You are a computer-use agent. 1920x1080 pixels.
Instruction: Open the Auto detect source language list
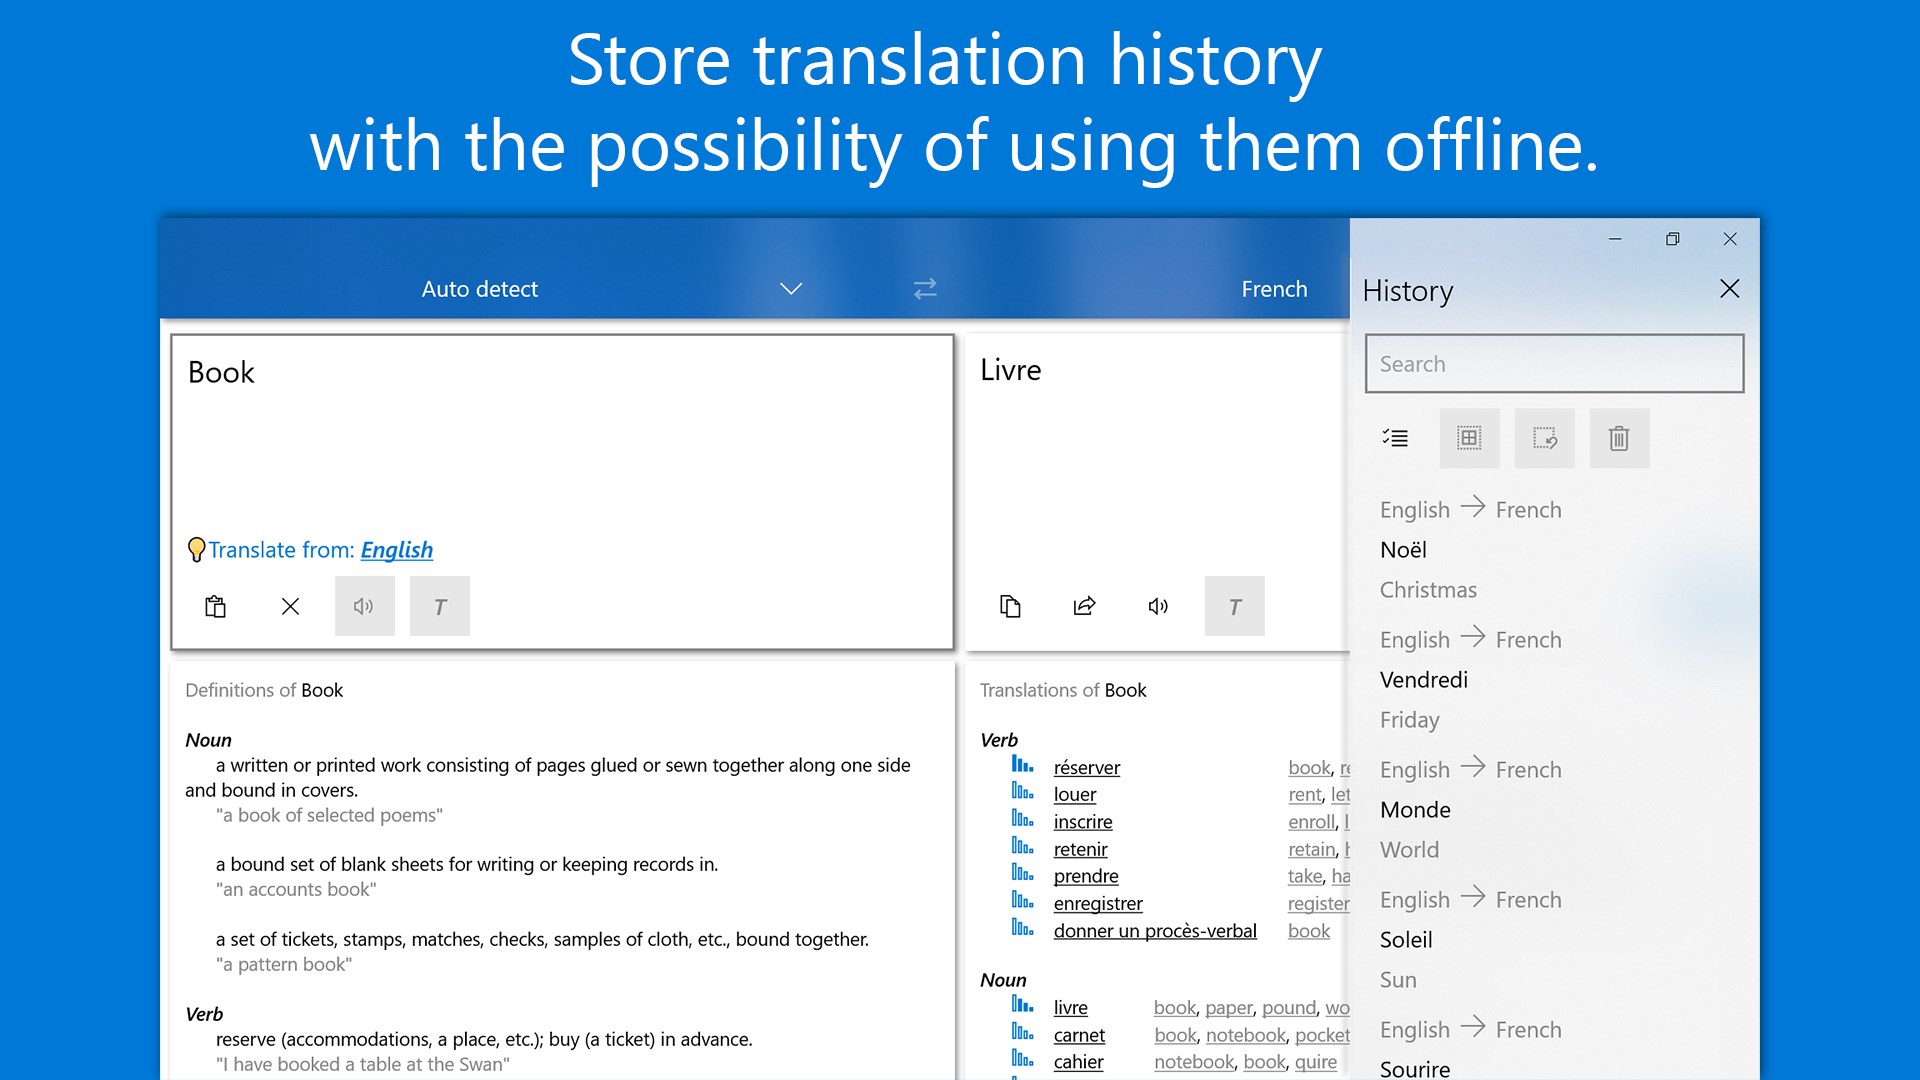click(x=479, y=289)
